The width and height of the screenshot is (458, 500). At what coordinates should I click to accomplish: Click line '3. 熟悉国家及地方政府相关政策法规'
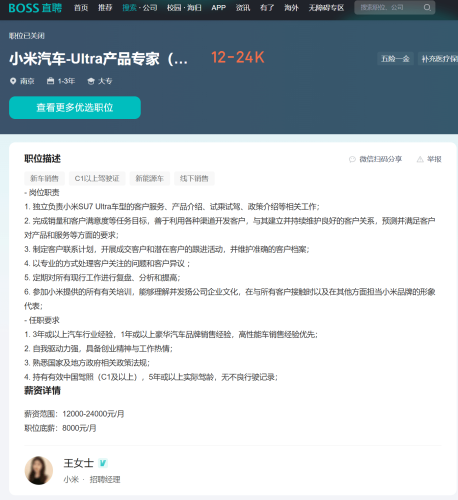click(87, 363)
